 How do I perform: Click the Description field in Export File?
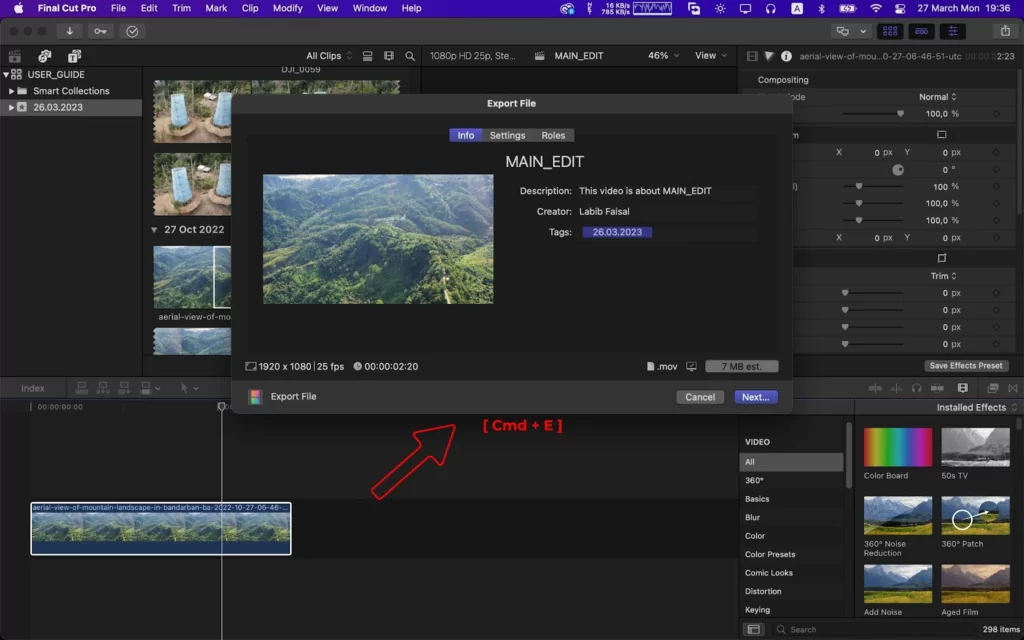(x=667, y=191)
